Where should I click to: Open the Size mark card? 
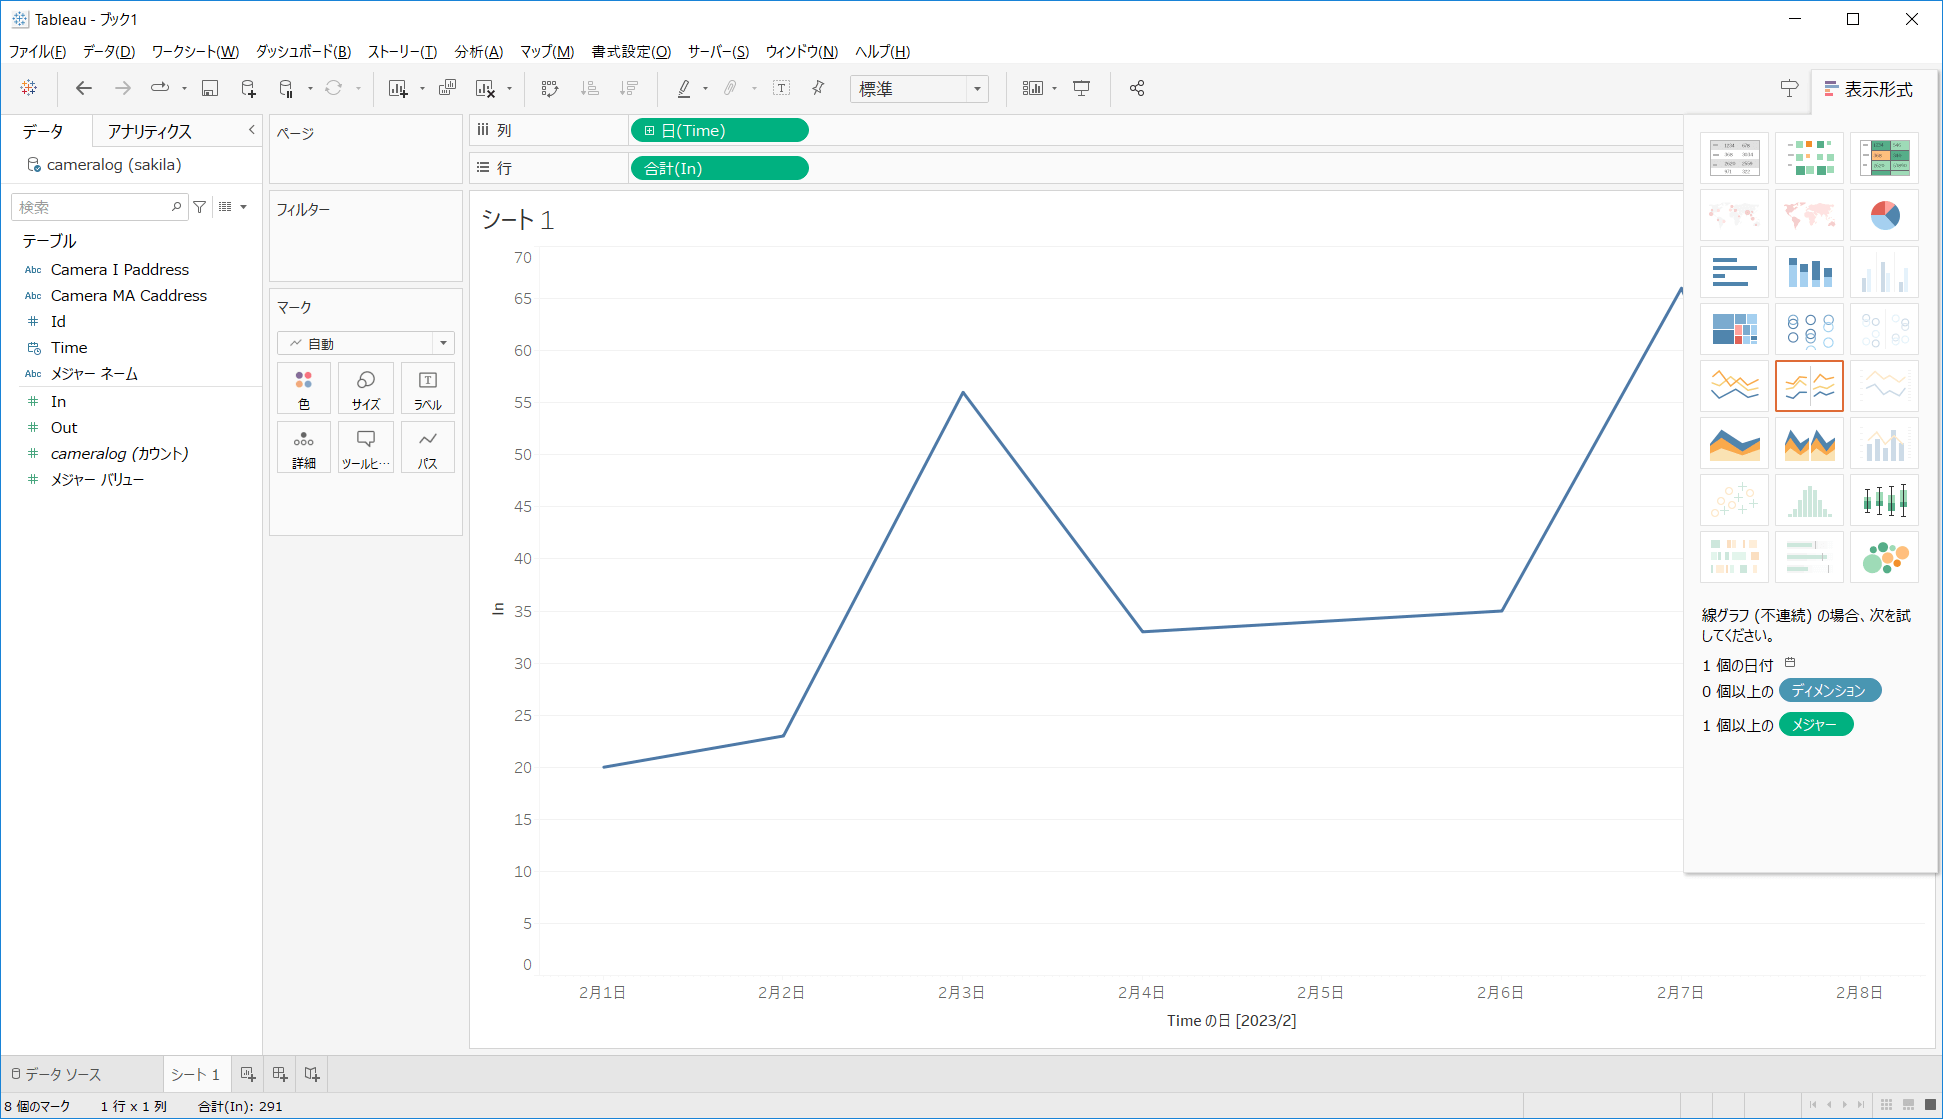(366, 389)
